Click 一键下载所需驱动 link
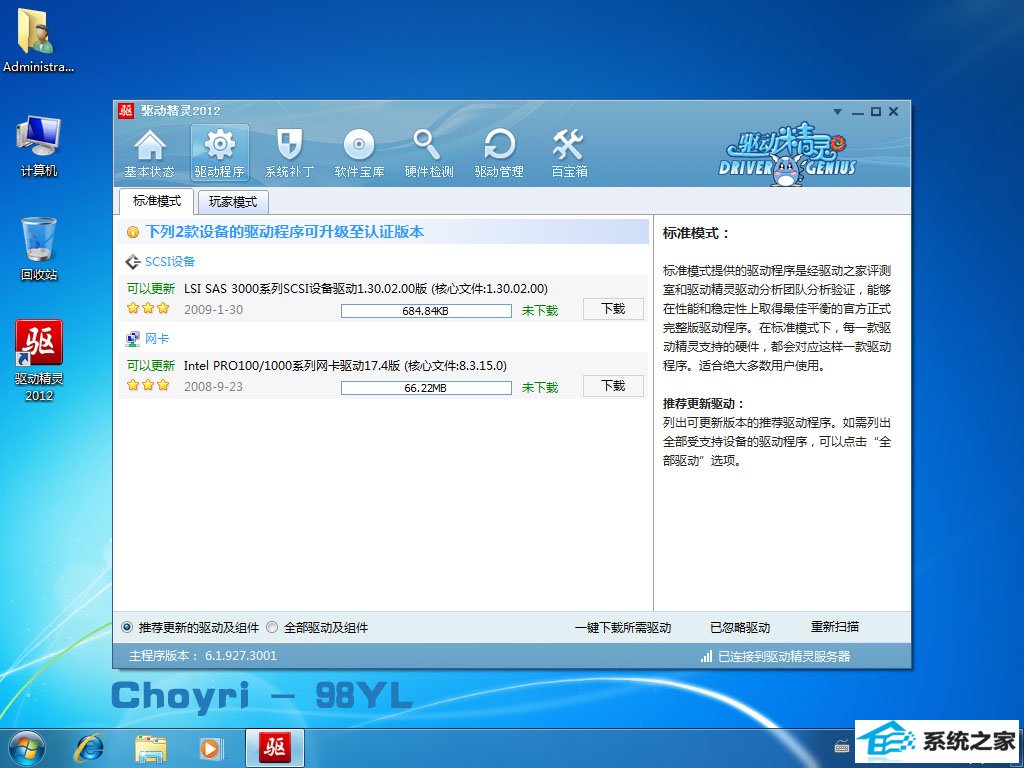 pos(623,628)
